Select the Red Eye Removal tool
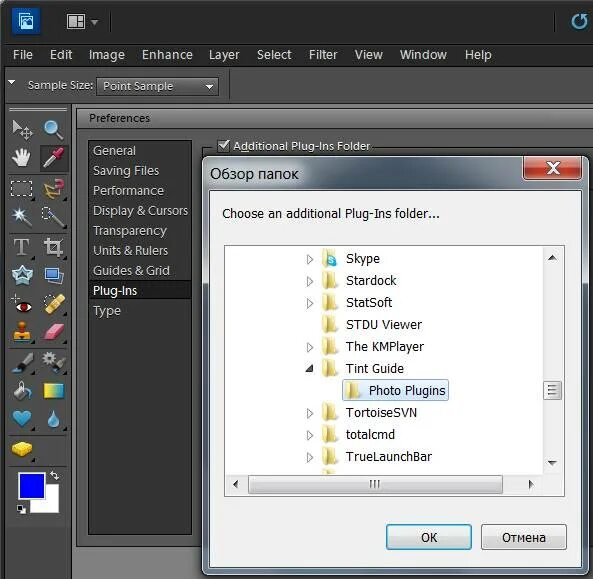Screen dimensions: 593x579 22,304
